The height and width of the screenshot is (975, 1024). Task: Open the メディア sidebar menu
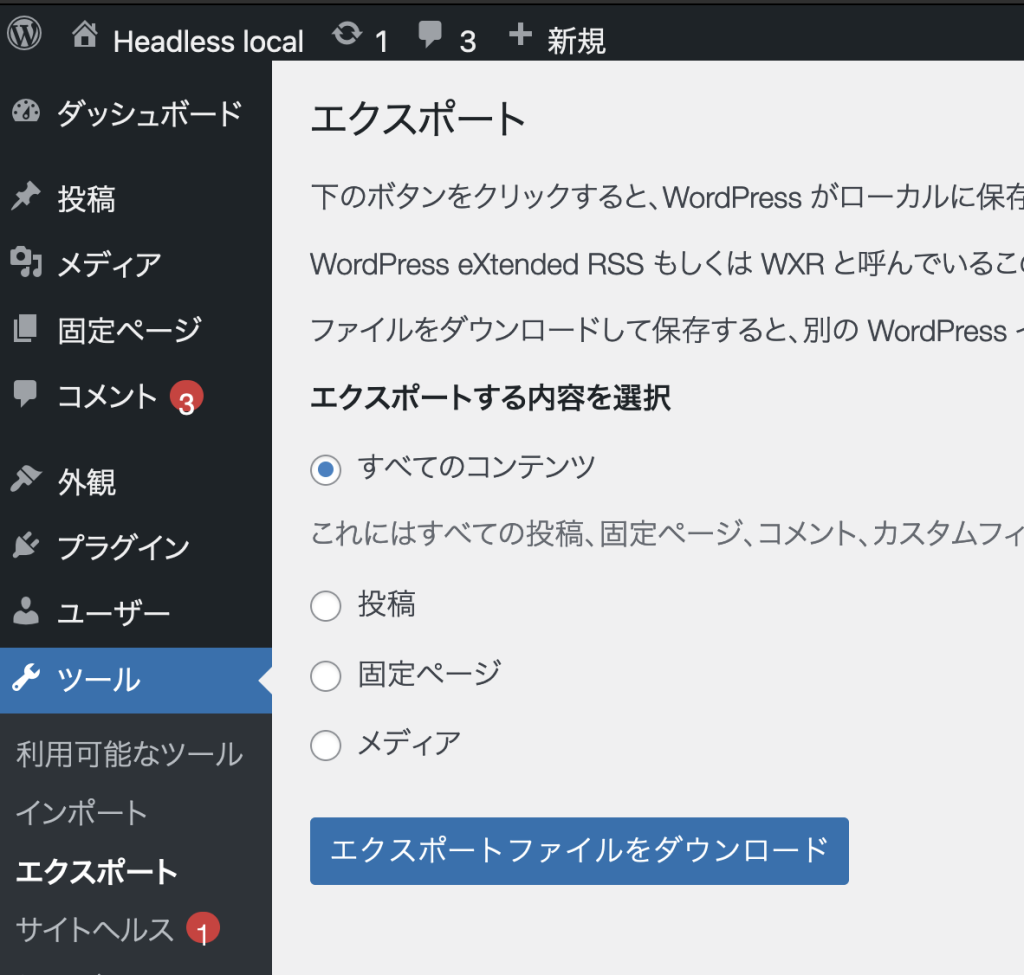[x=136, y=264]
